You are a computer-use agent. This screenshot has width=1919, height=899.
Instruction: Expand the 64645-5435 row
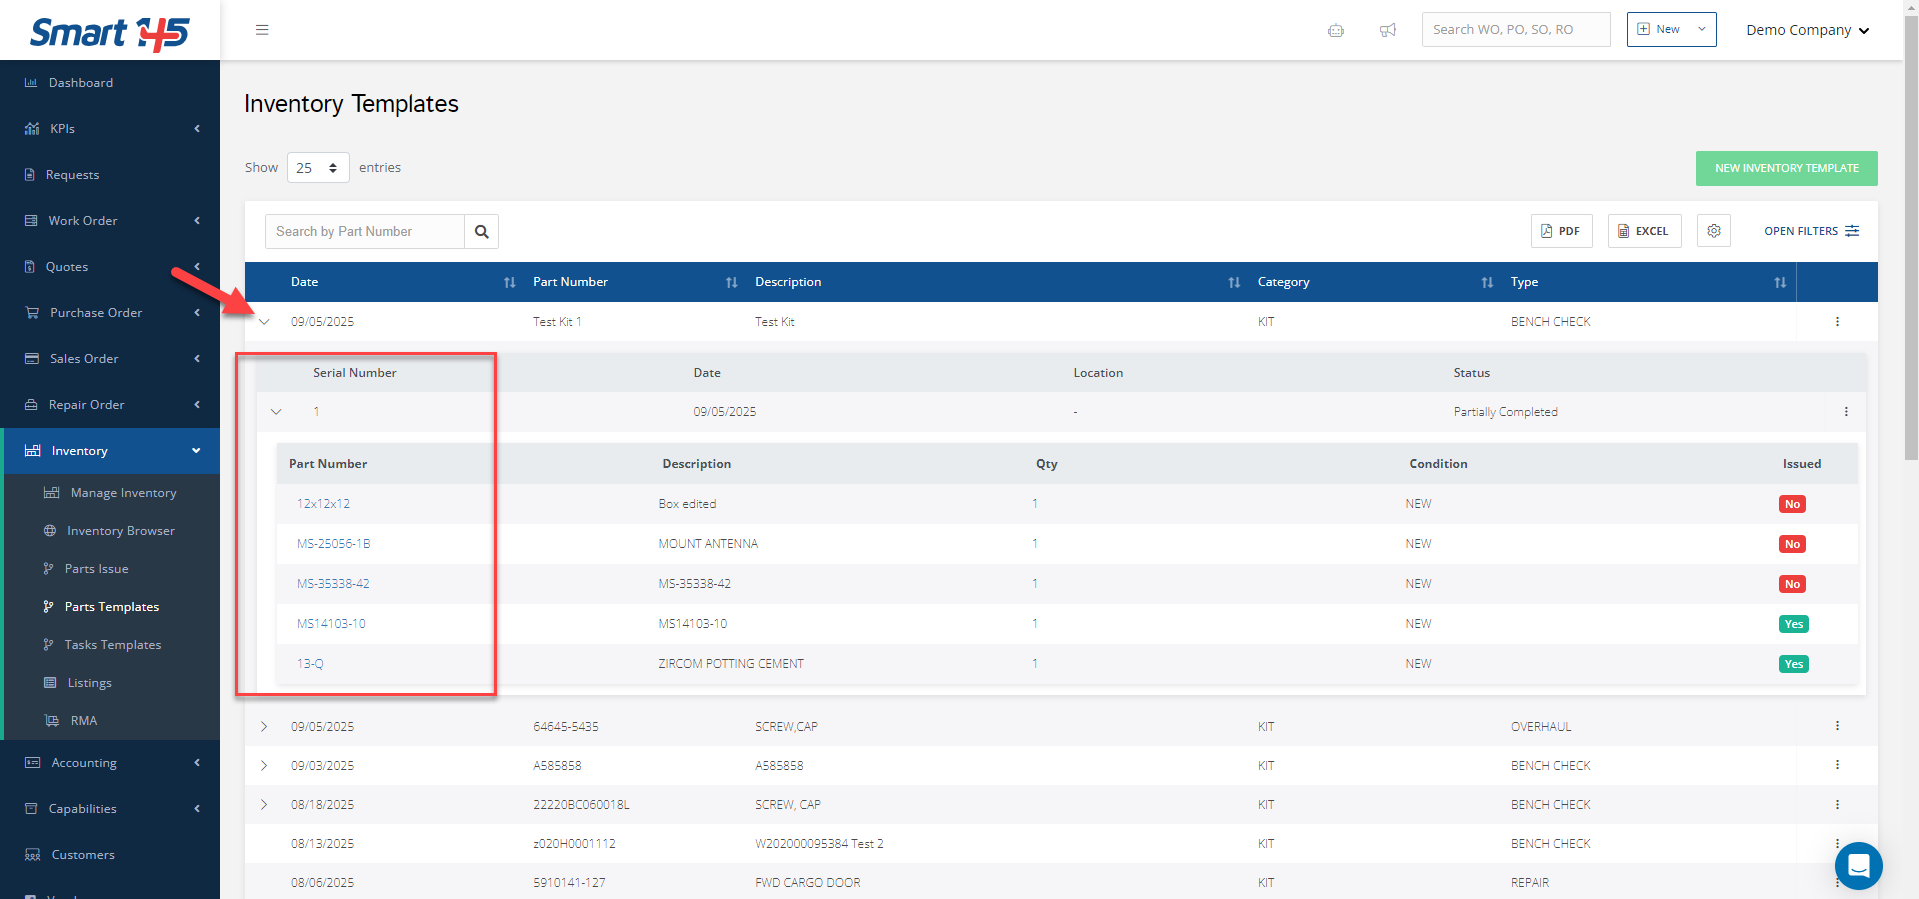pos(264,726)
